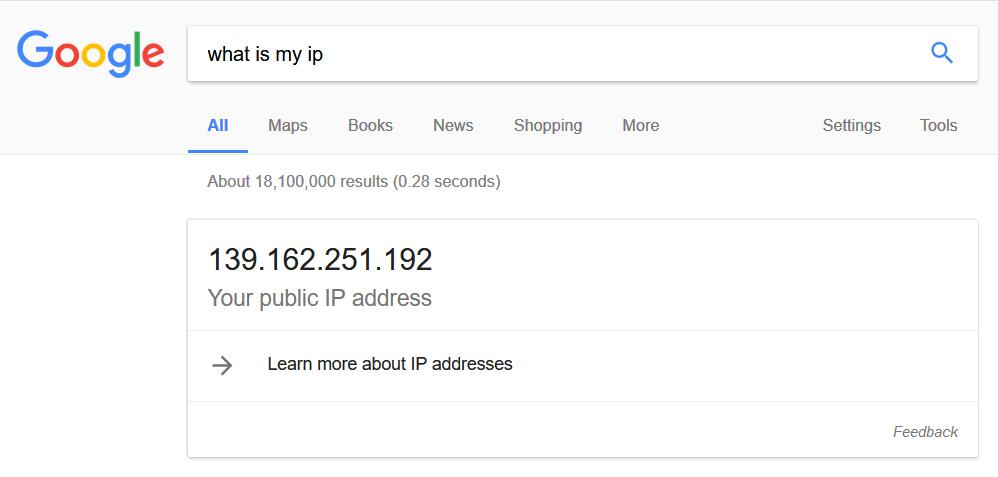Image resolution: width=998 pixels, height=477 pixels.
Task: Expand the More search categories menu
Action: click(x=641, y=125)
